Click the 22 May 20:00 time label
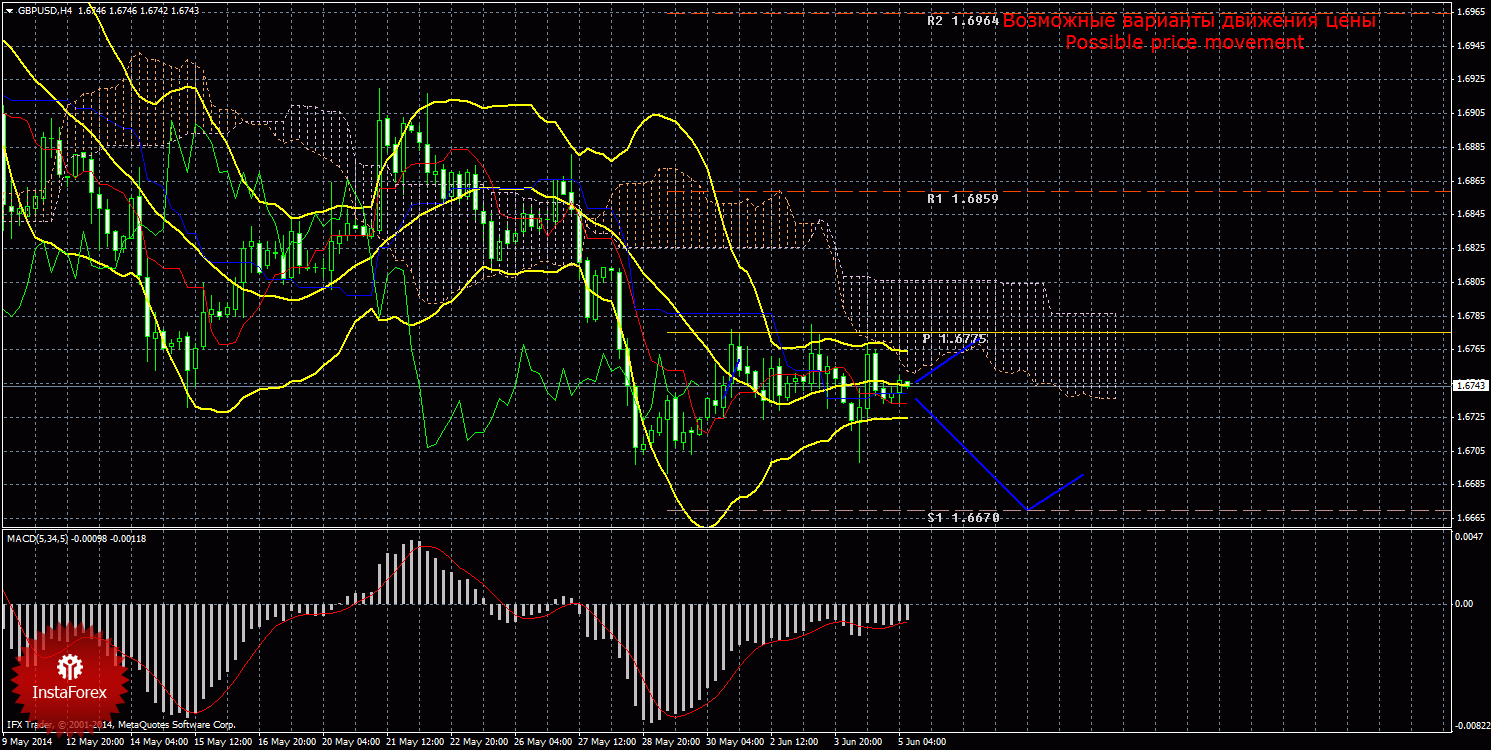This screenshot has height=750, width=1491. [479, 743]
